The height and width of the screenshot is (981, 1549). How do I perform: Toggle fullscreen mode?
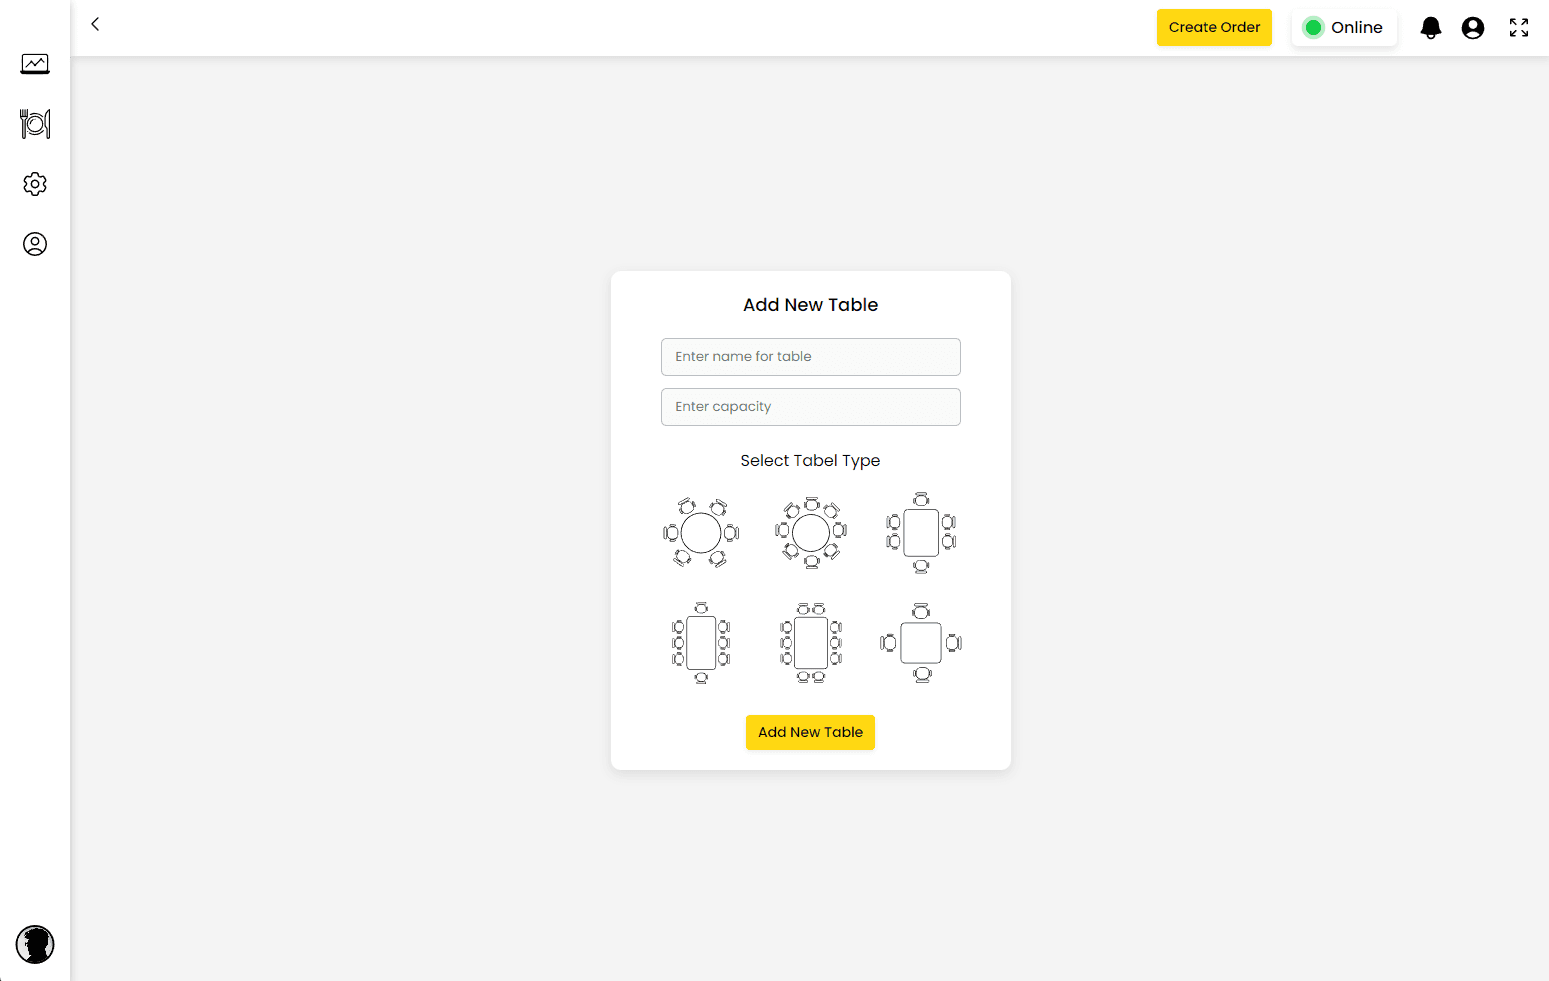pos(1519,28)
